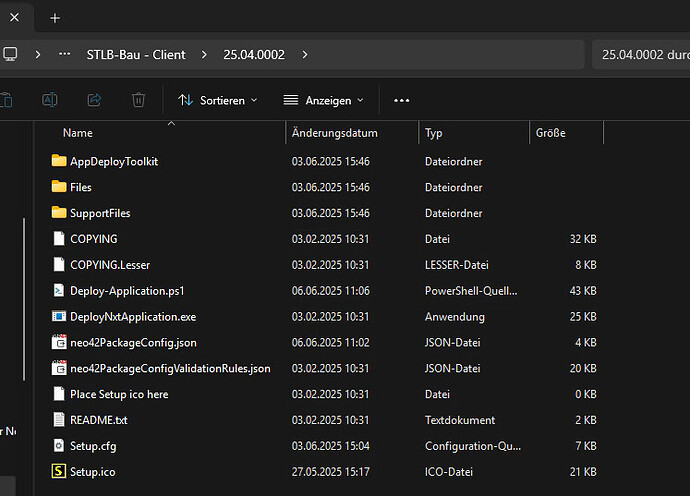Select the file name Setup.ico
Screen dimensions: 690x496
point(93,472)
